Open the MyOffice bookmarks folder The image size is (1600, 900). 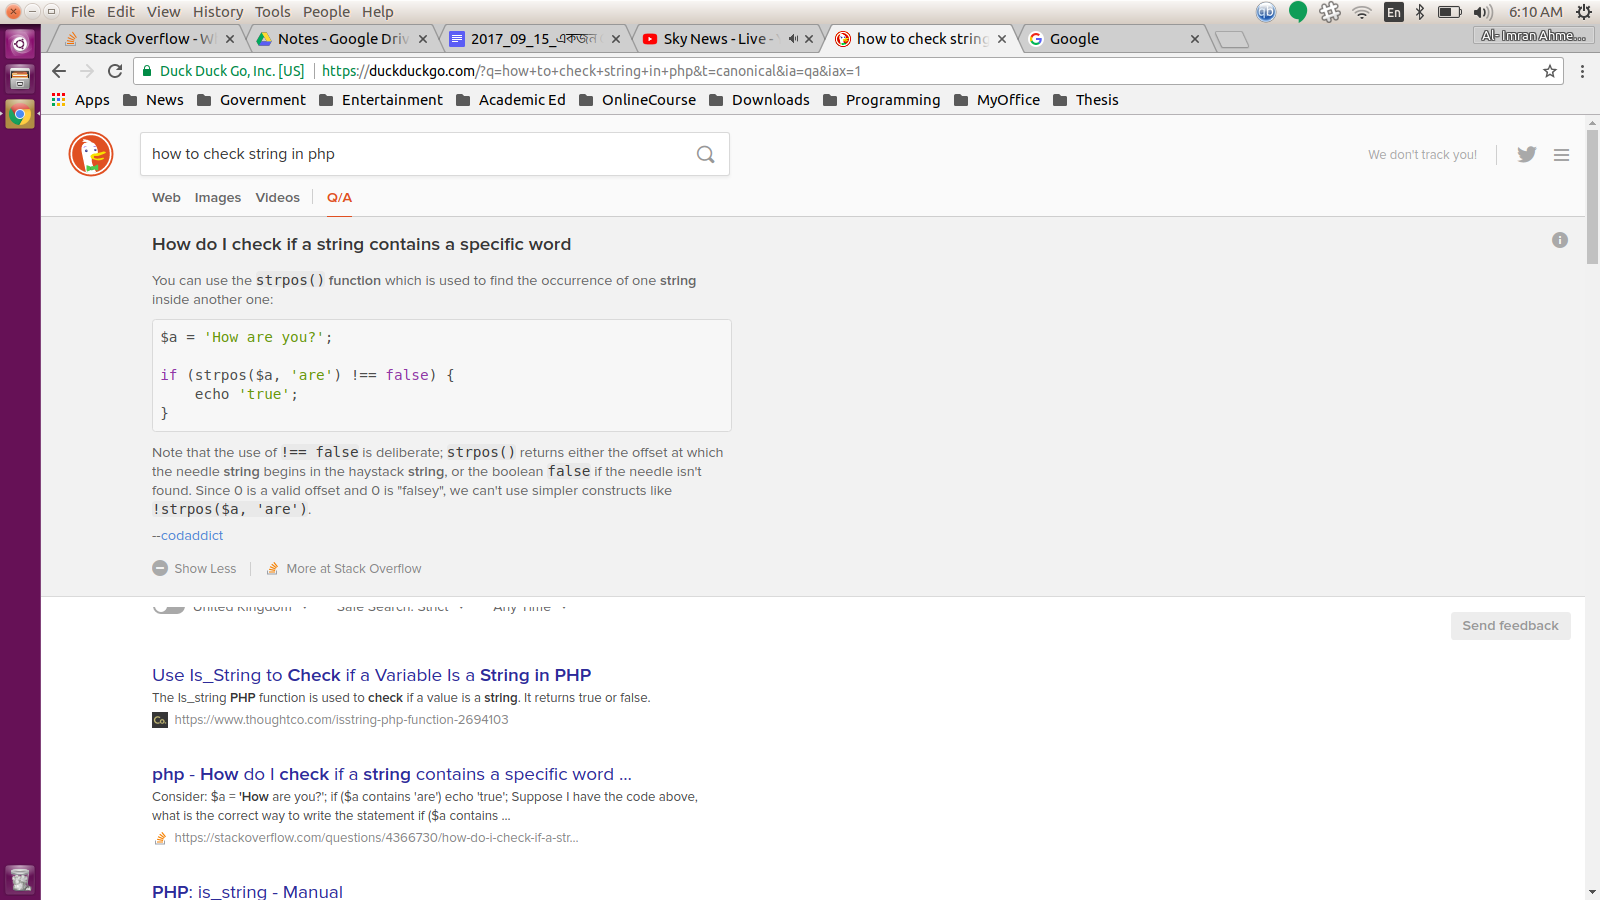996,100
